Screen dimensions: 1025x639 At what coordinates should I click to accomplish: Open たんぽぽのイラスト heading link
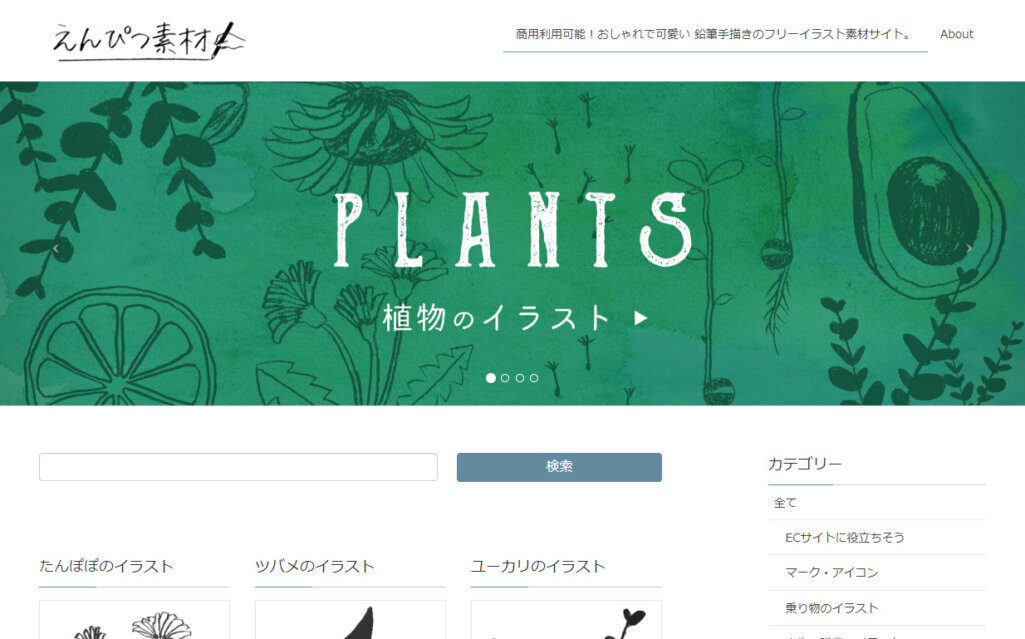coord(107,566)
